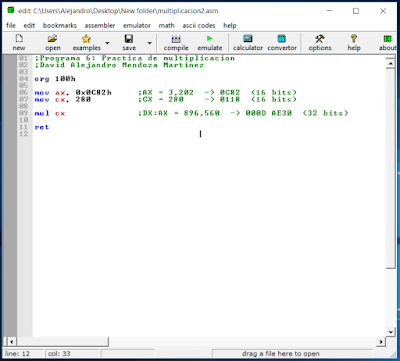Open the options hammer icon
The image size is (400, 361).
click(x=320, y=43)
